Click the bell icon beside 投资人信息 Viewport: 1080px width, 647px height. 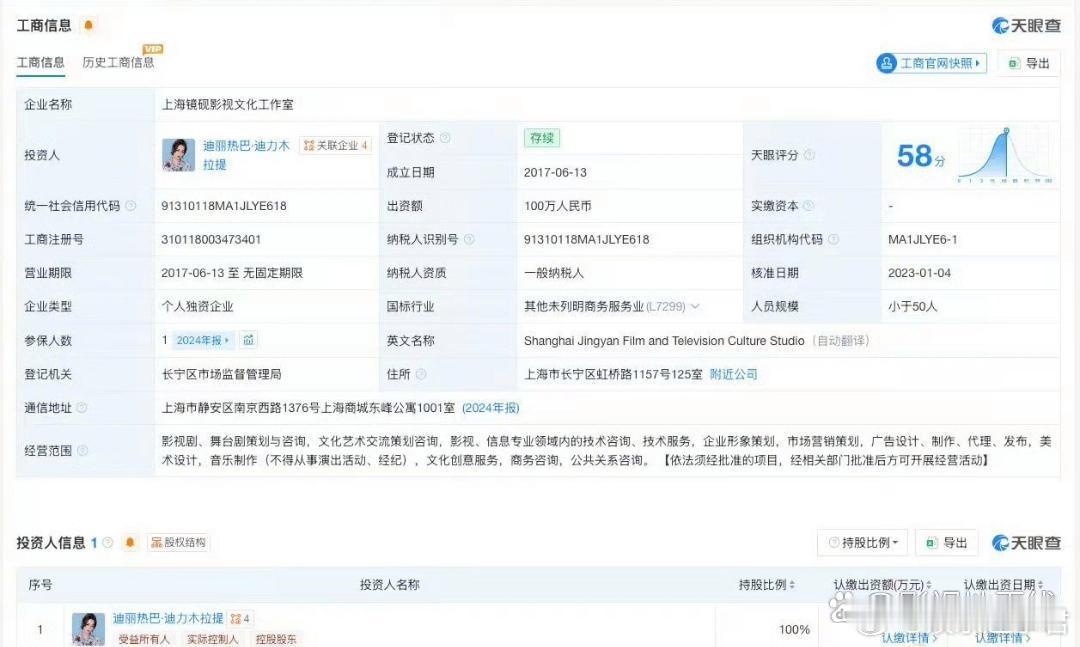(129, 542)
